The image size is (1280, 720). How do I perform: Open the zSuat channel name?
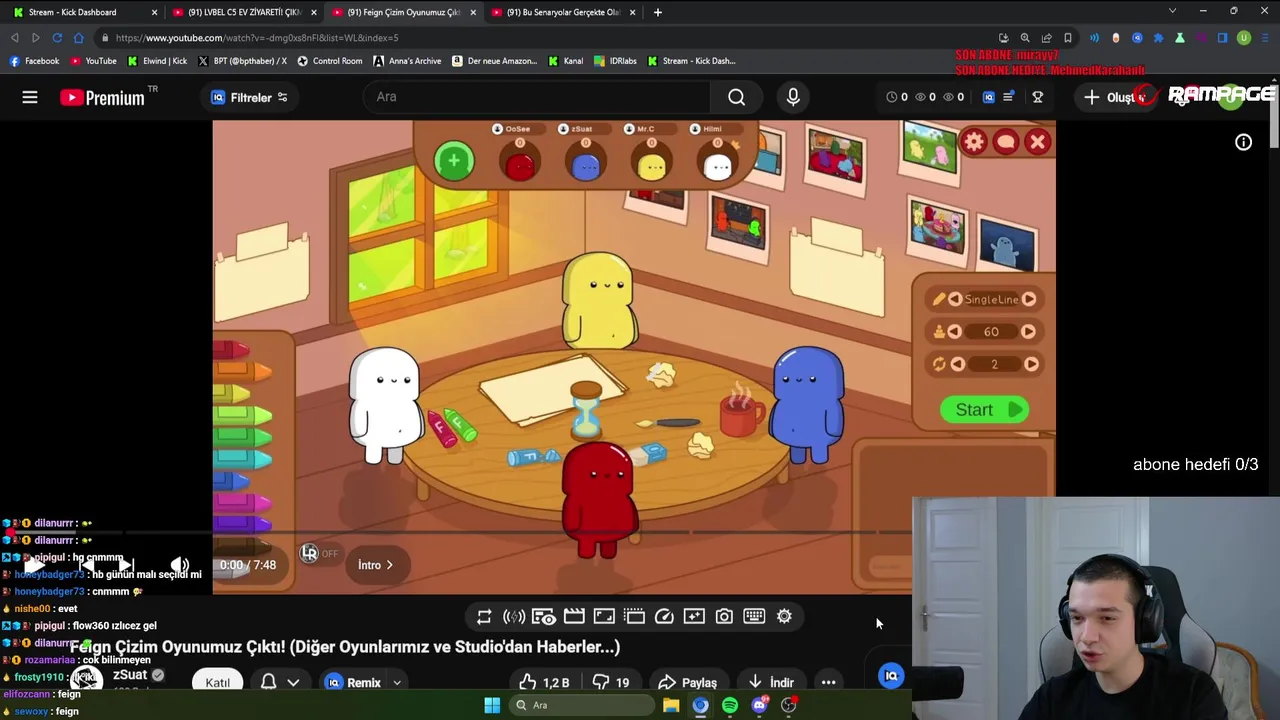coord(130,675)
